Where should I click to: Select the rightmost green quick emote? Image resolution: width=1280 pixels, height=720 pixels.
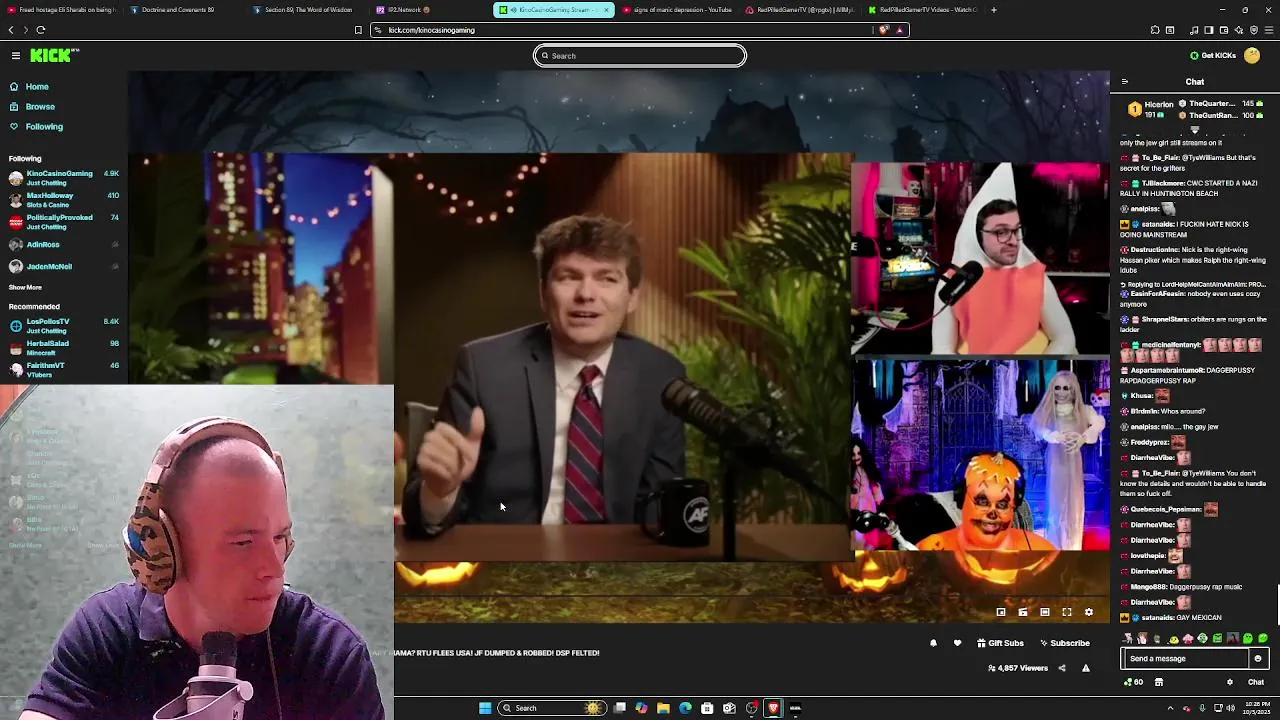click(x=1263, y=638)
